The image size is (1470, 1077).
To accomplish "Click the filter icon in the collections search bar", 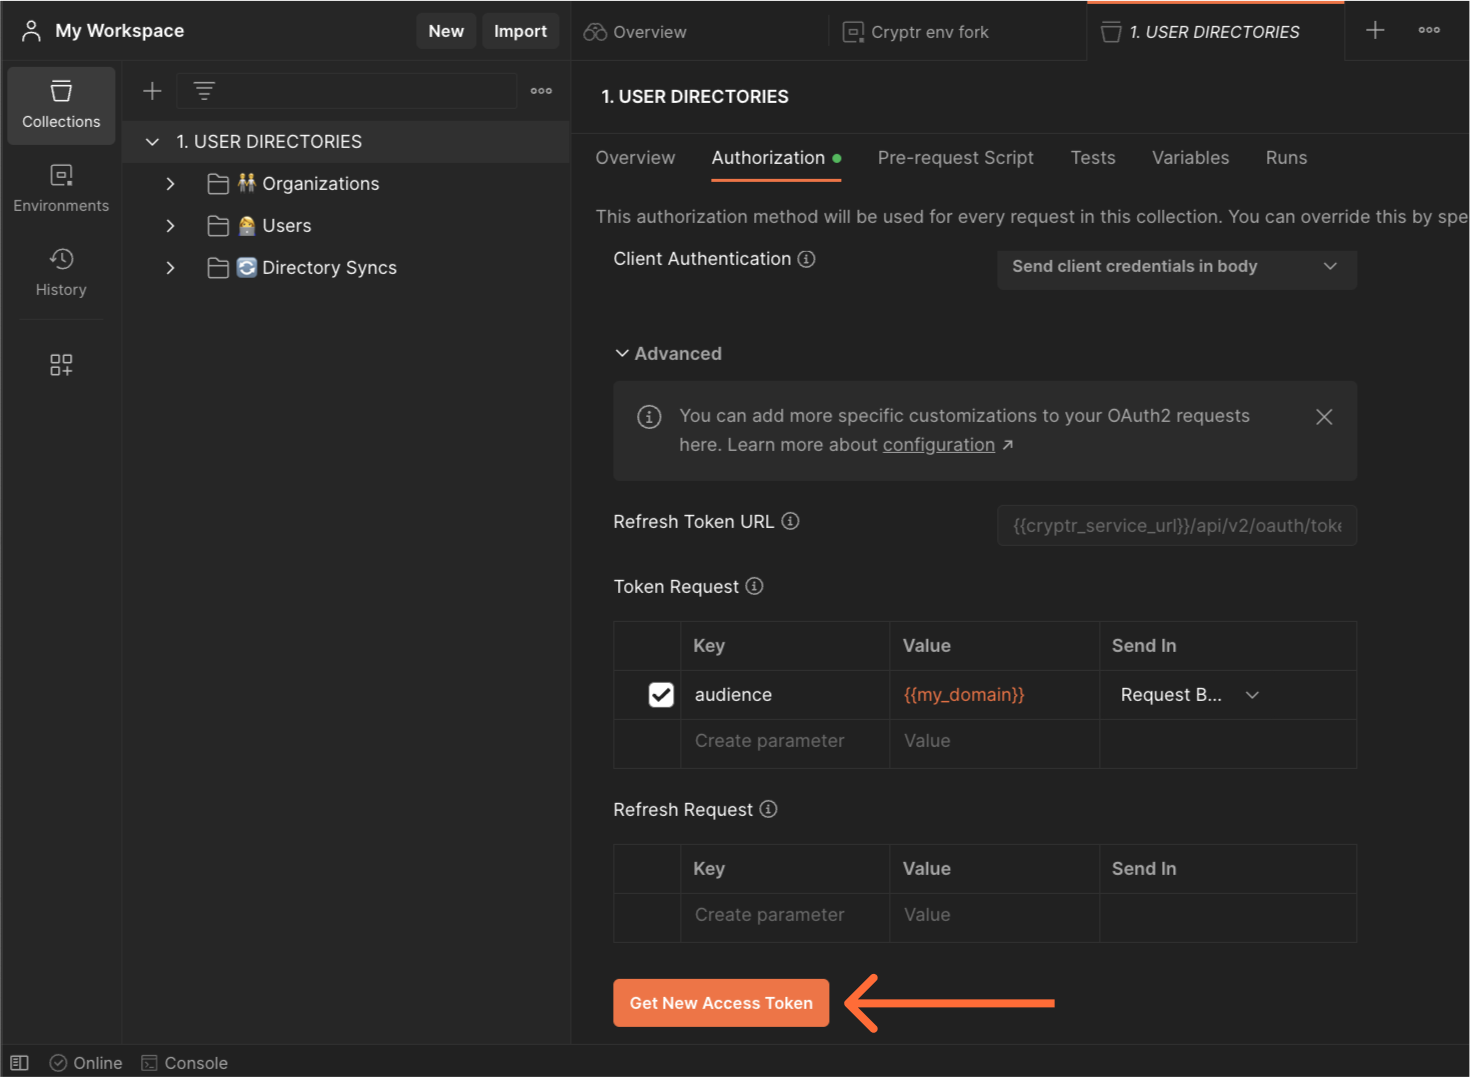I will click(x=204, y=91).
